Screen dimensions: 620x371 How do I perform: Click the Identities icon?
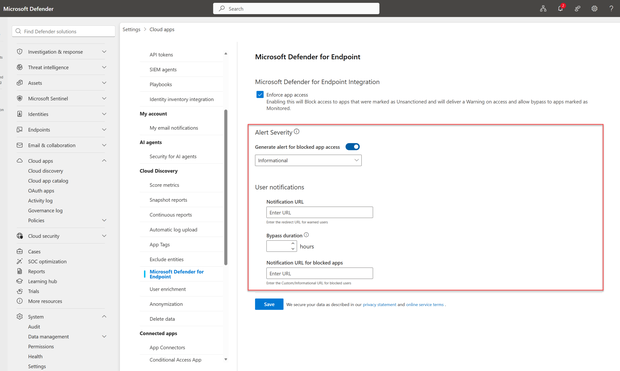click(19, 114)
